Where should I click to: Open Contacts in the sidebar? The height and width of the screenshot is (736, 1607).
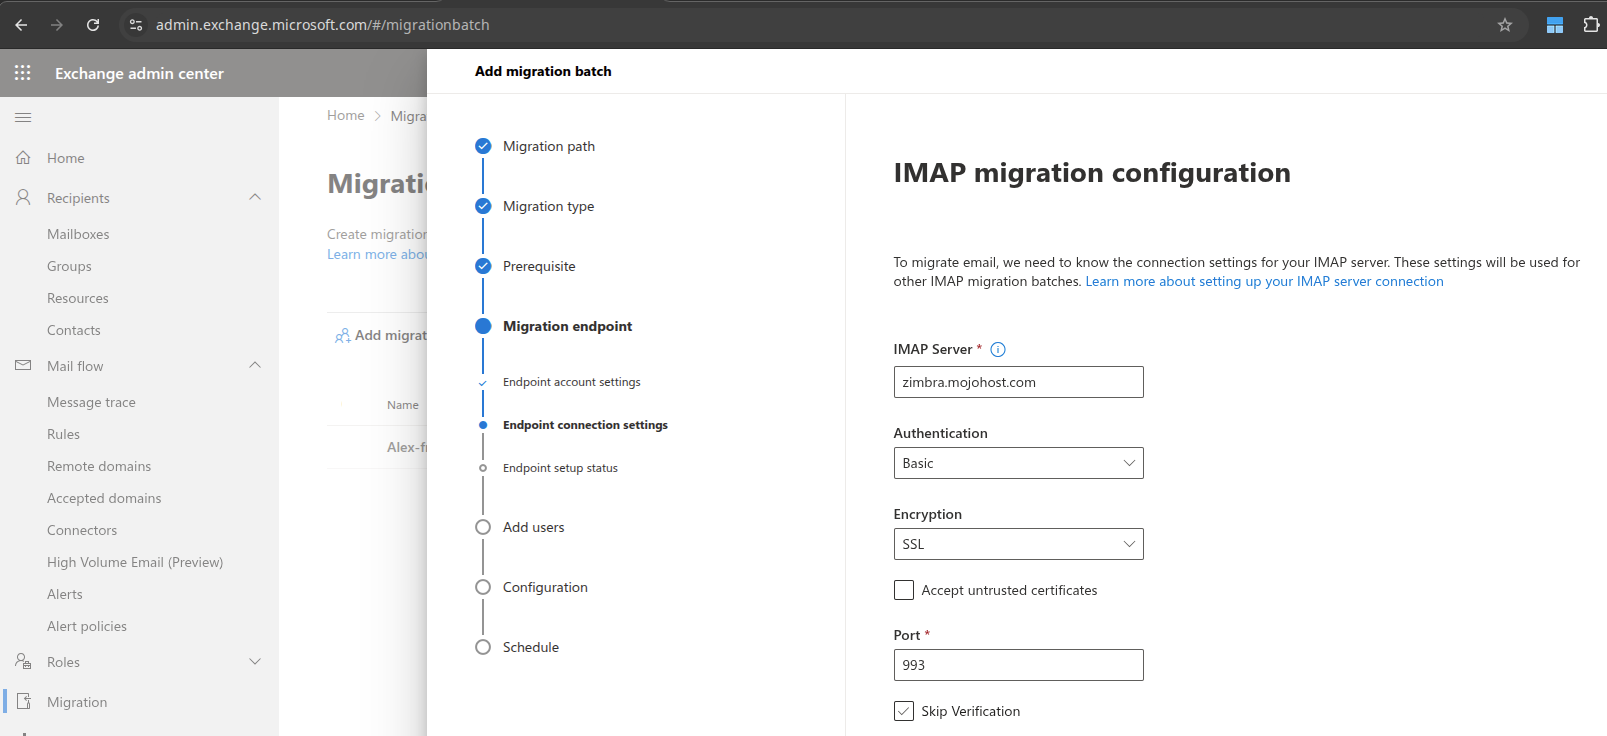74,330
